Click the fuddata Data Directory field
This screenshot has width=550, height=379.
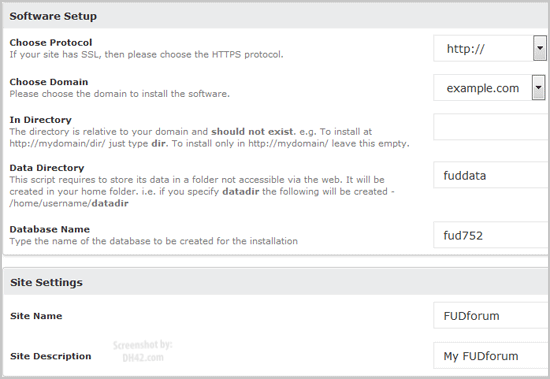point(491,175)
